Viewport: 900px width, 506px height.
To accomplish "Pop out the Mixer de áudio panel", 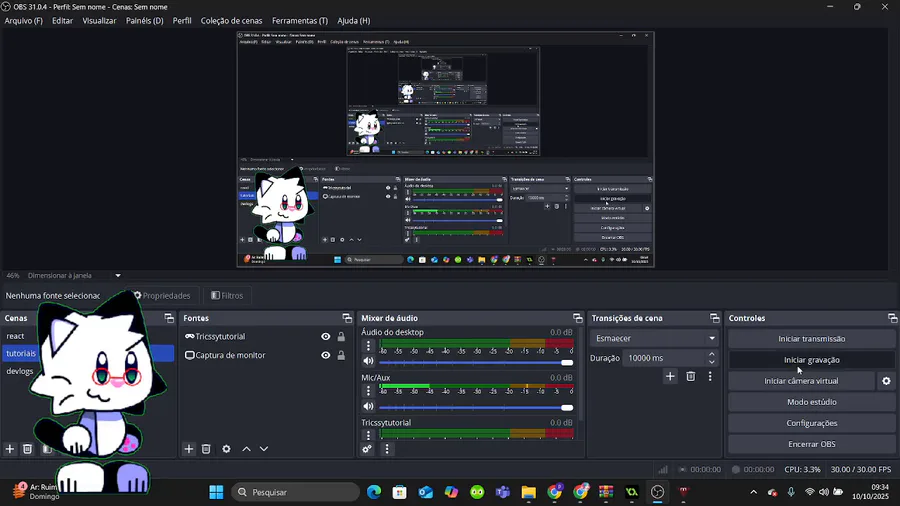I will (x=577, y=318).
